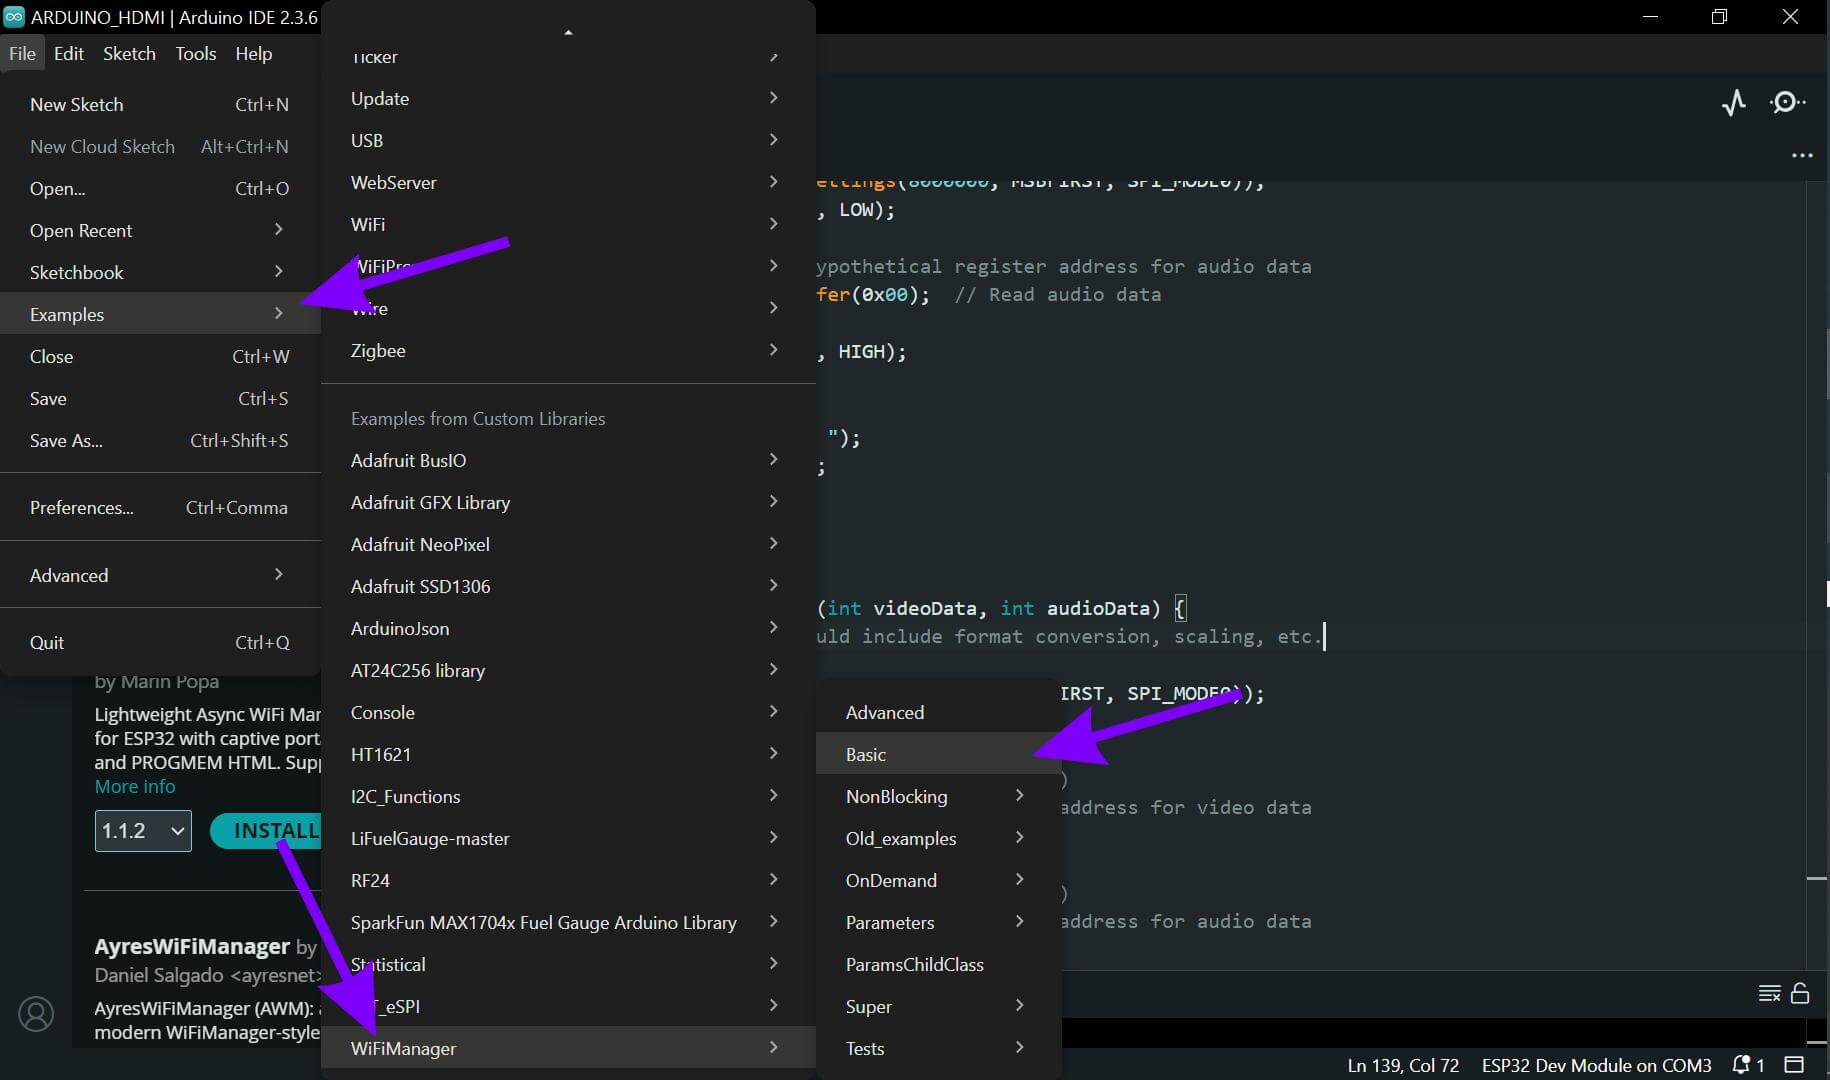The image size is (1830, 1080).
Task: Expand Tests example folder
Action: 938,1049
